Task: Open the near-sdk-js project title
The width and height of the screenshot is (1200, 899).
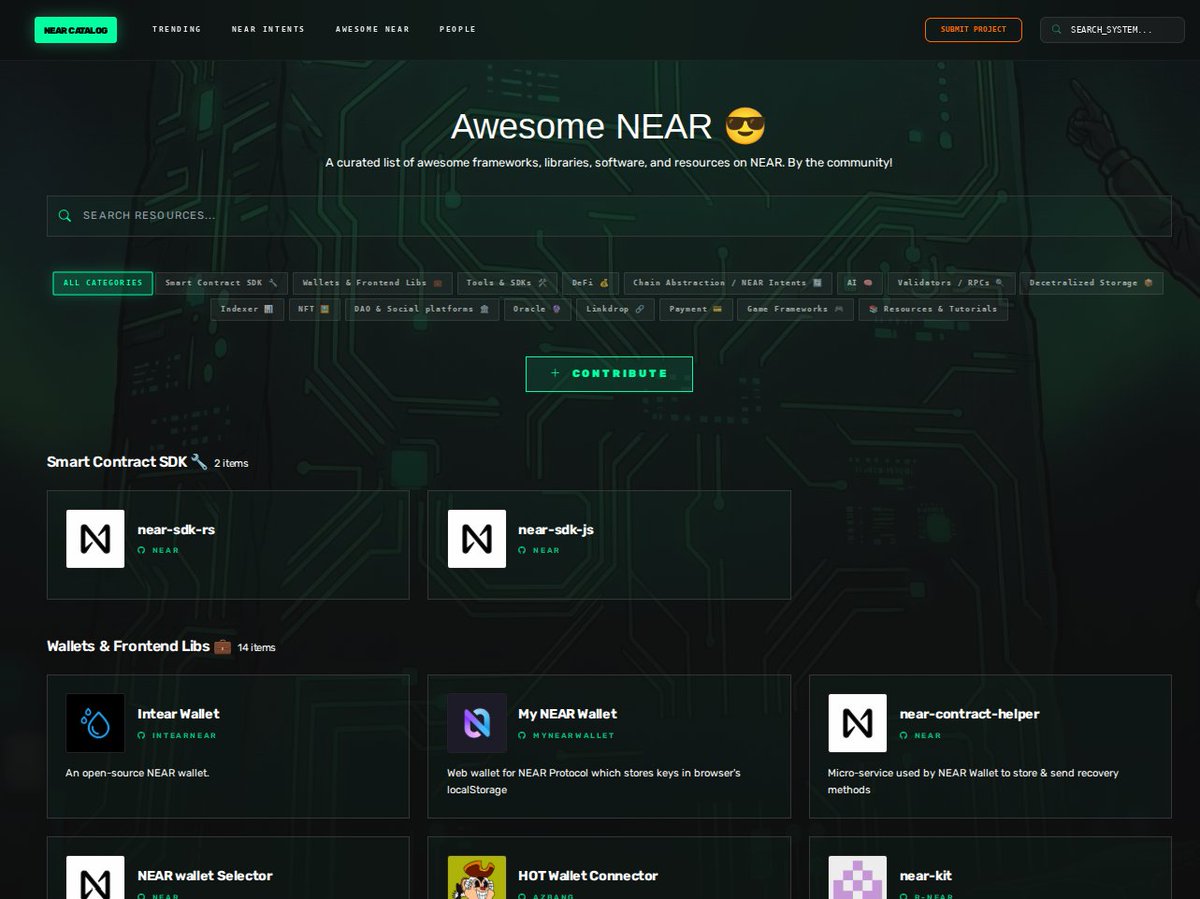Action: pos(556,530)
